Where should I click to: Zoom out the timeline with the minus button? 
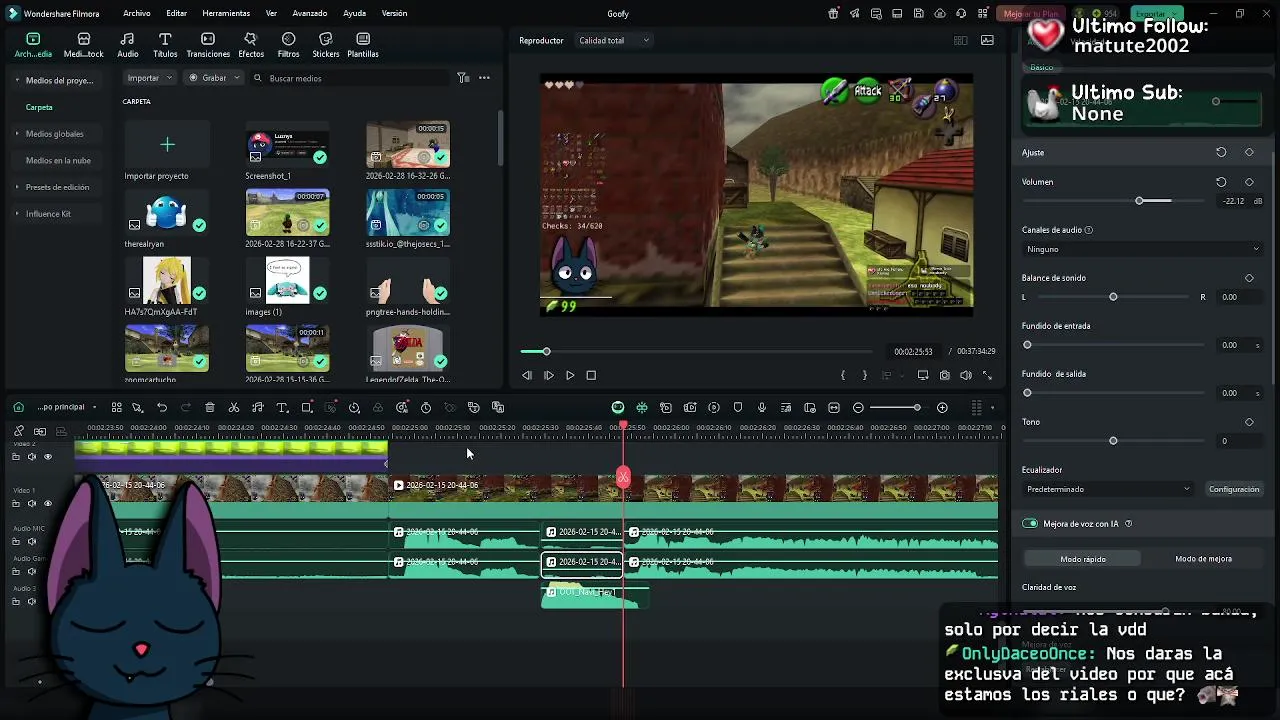tap(858, 408)
